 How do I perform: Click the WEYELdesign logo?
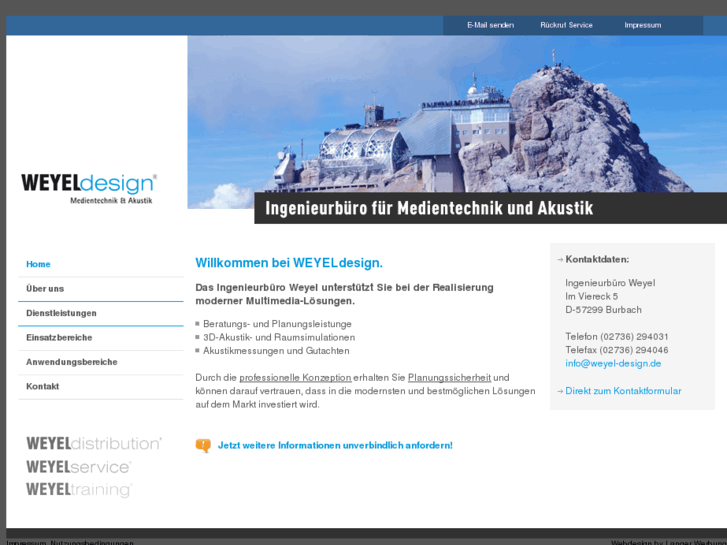(89, 188)
